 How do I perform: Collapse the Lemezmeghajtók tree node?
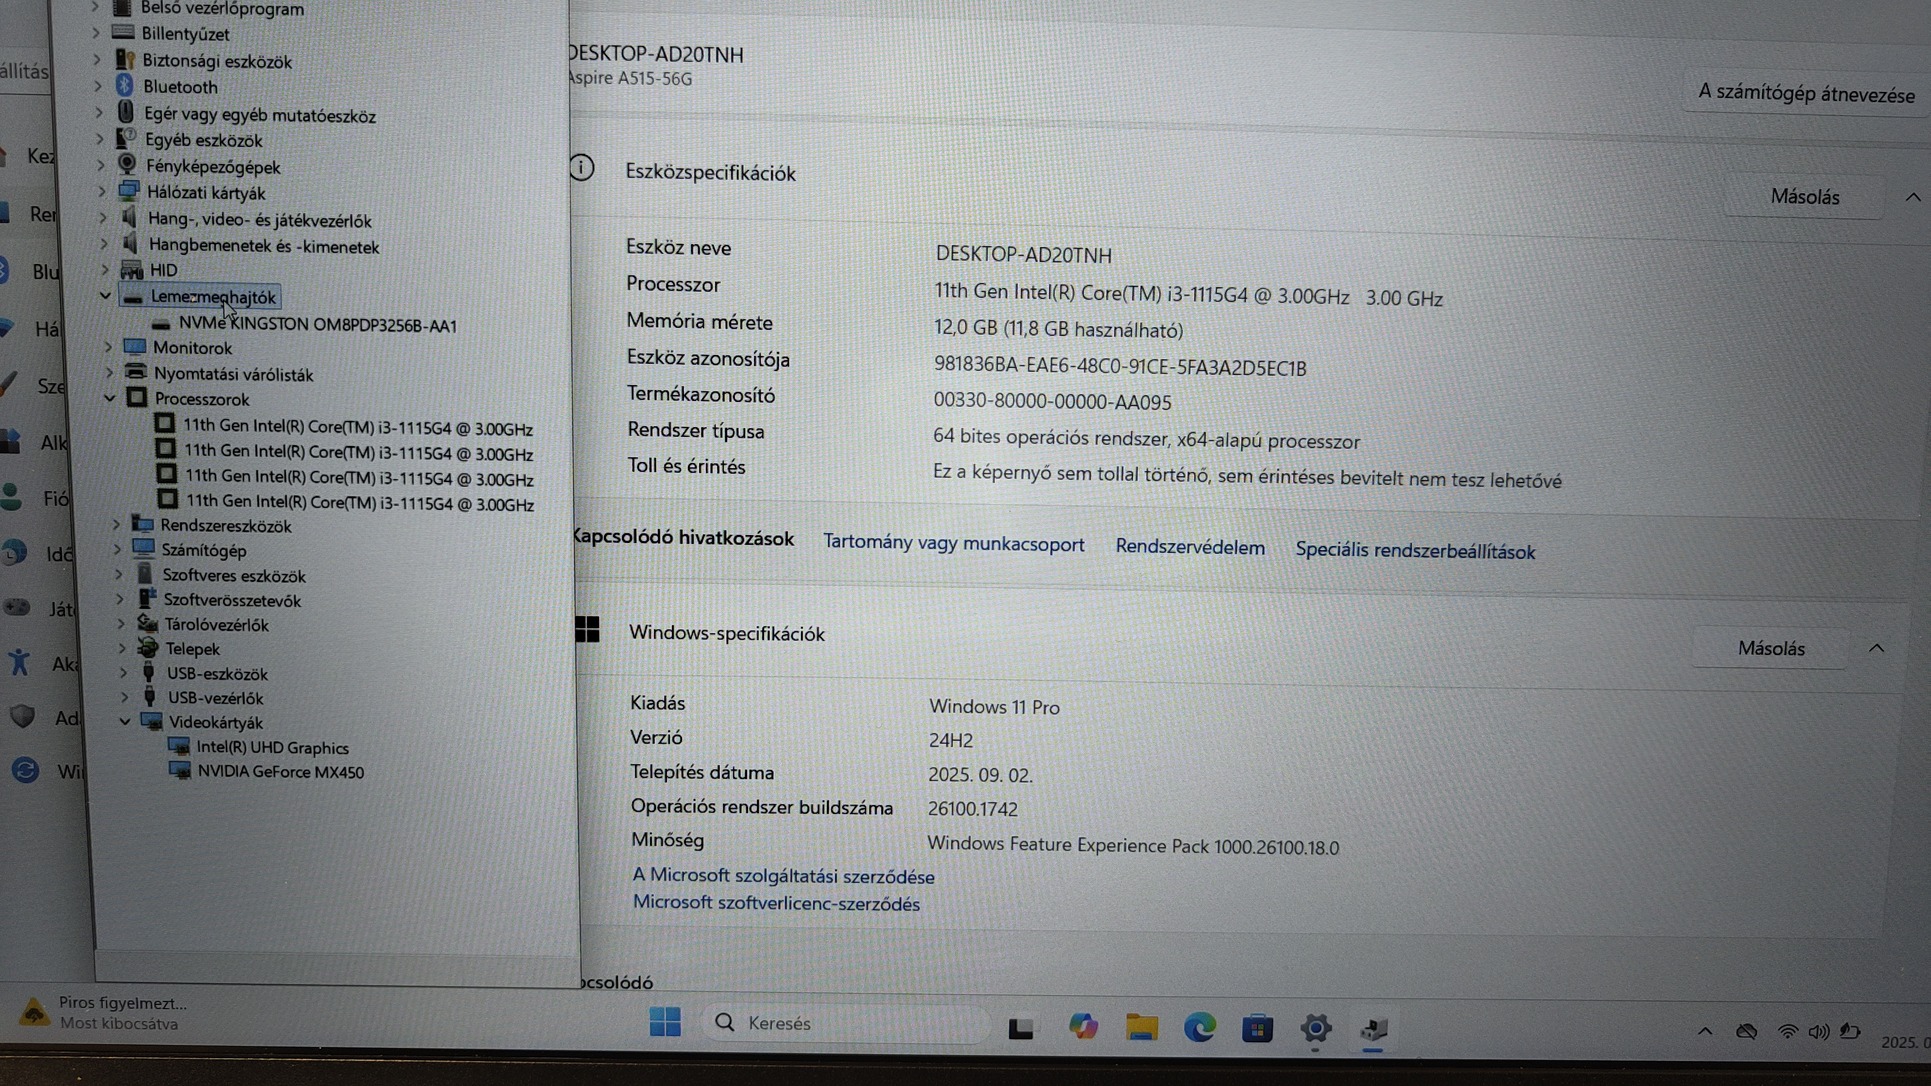click(x=105, y=296)
